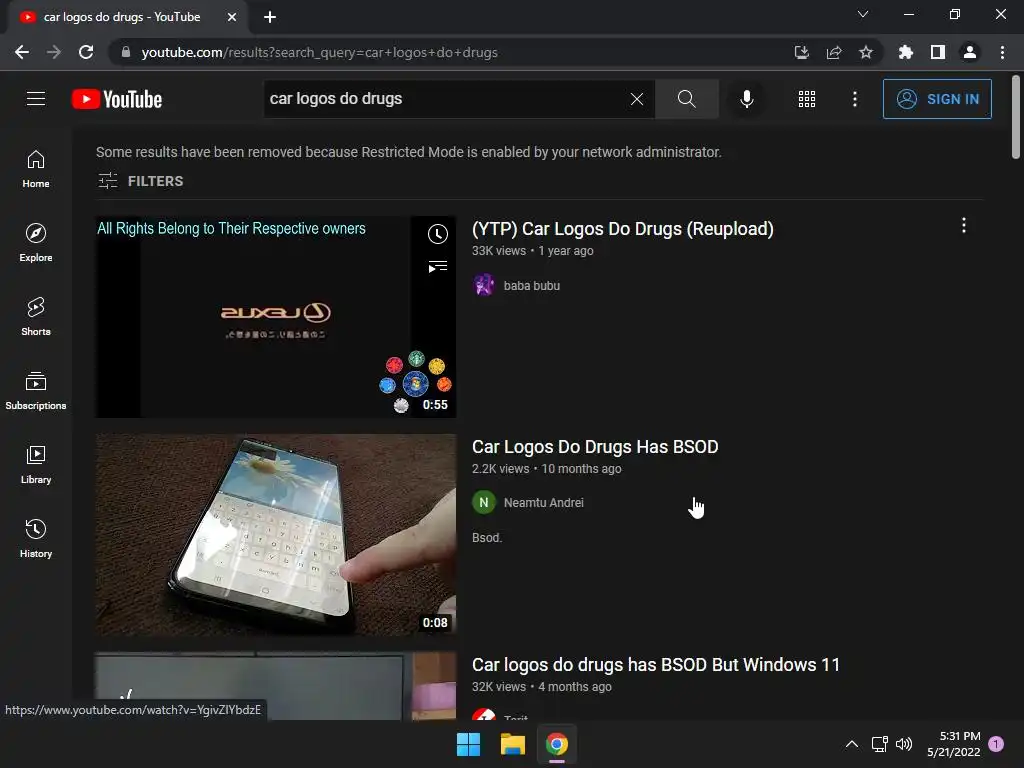1024x768 pixels.
Task: Clear the search query with the X
Action: (x=637, y=99)
